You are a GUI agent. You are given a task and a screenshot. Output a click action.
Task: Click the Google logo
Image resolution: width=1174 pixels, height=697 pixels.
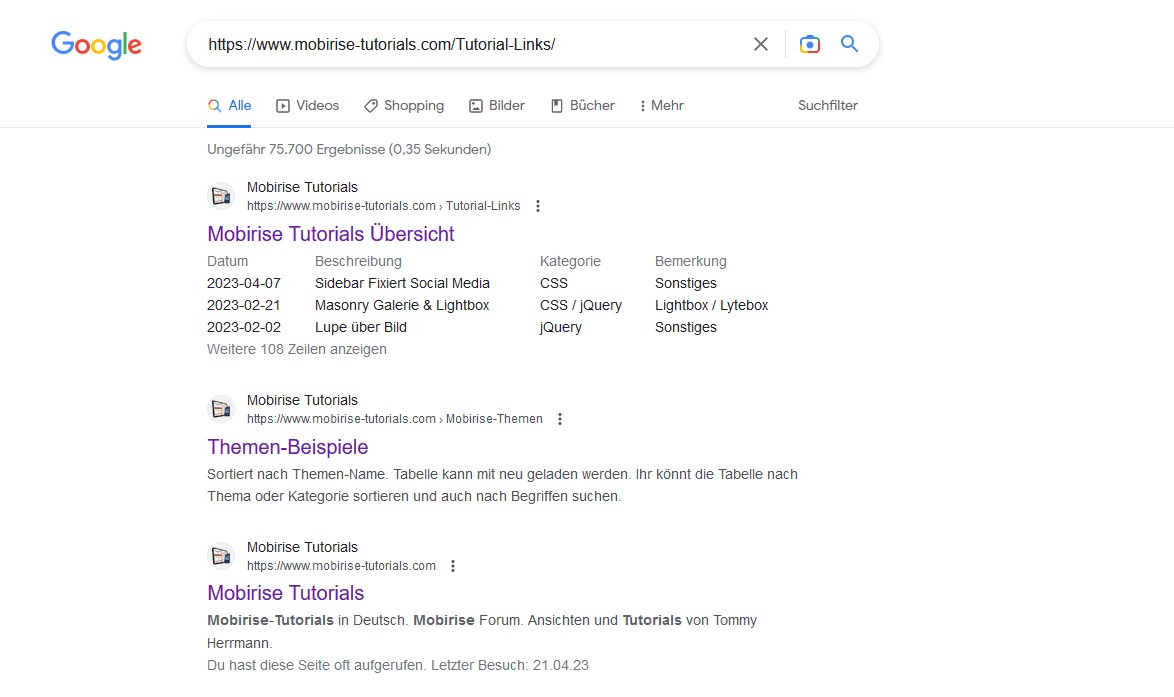click(x=96, y=45)
